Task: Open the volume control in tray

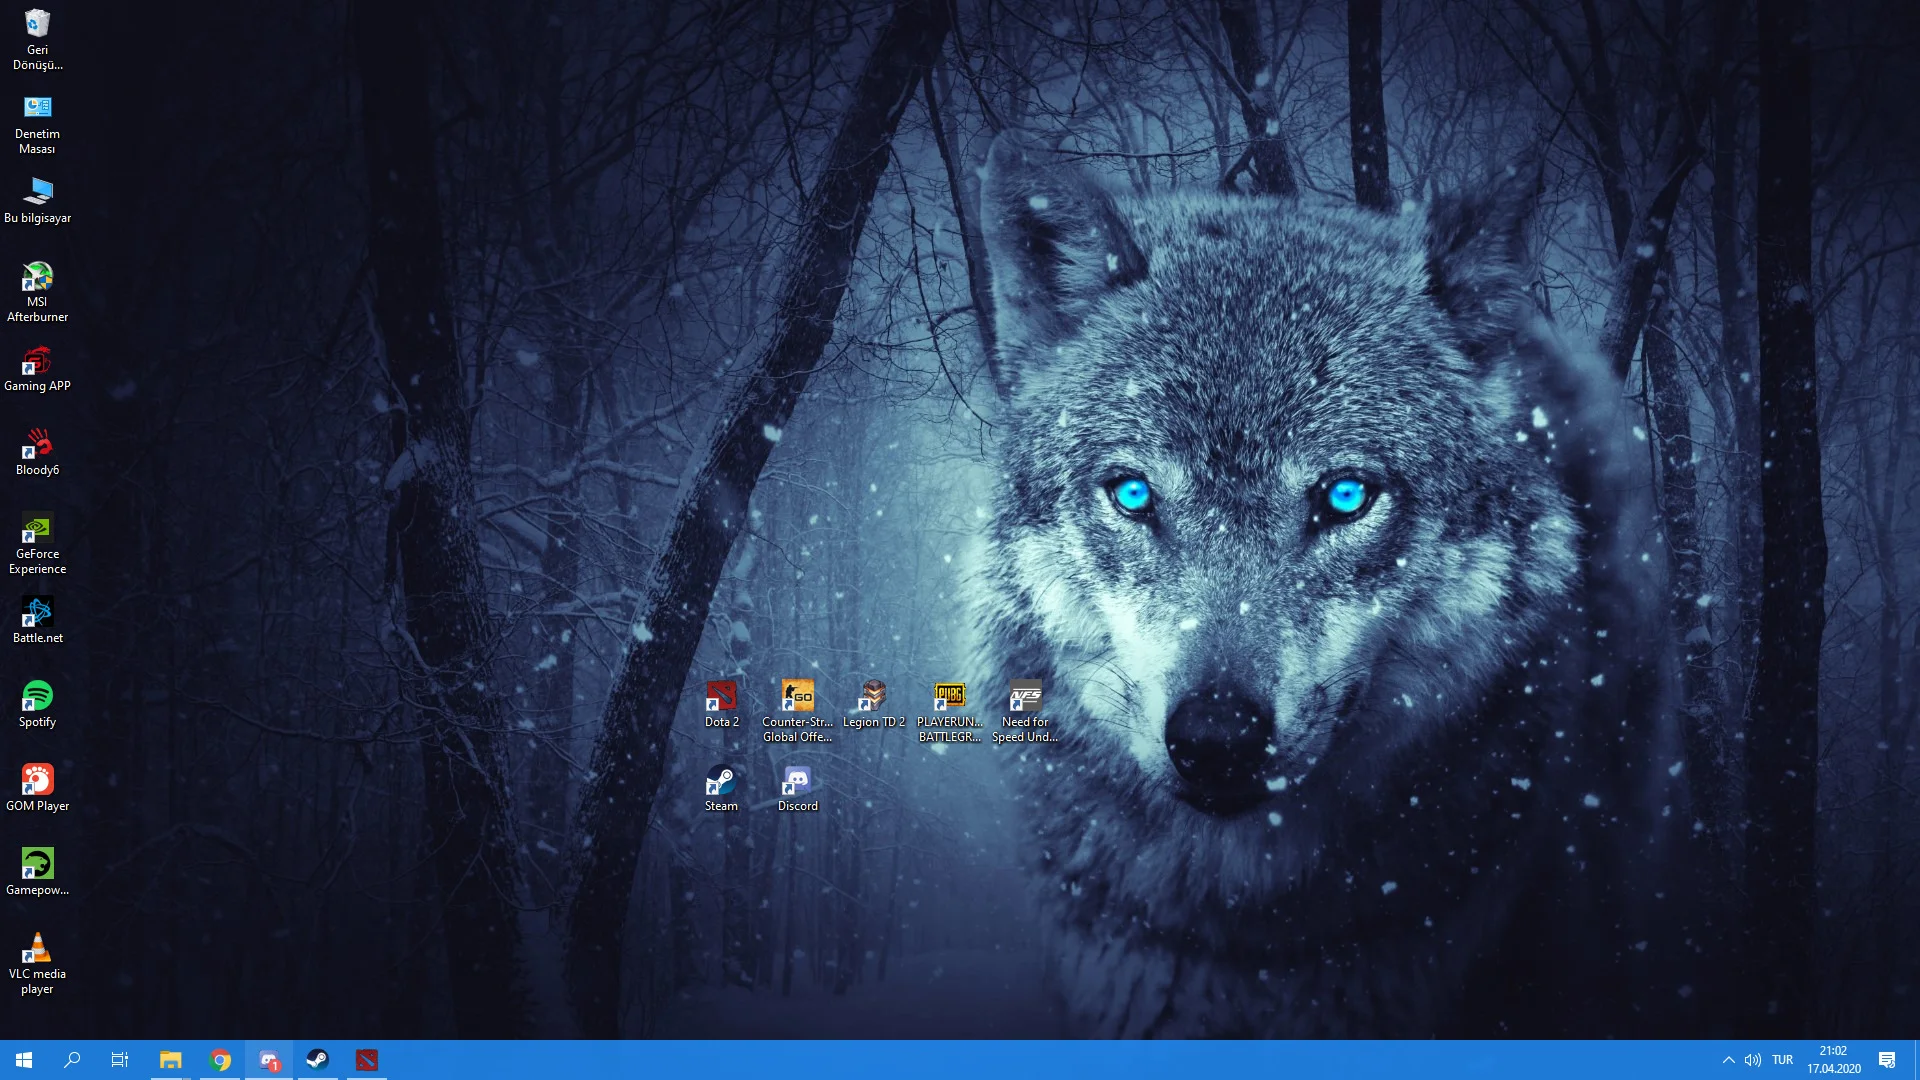Action: pyautogui.click(x=1753, y=1060)
